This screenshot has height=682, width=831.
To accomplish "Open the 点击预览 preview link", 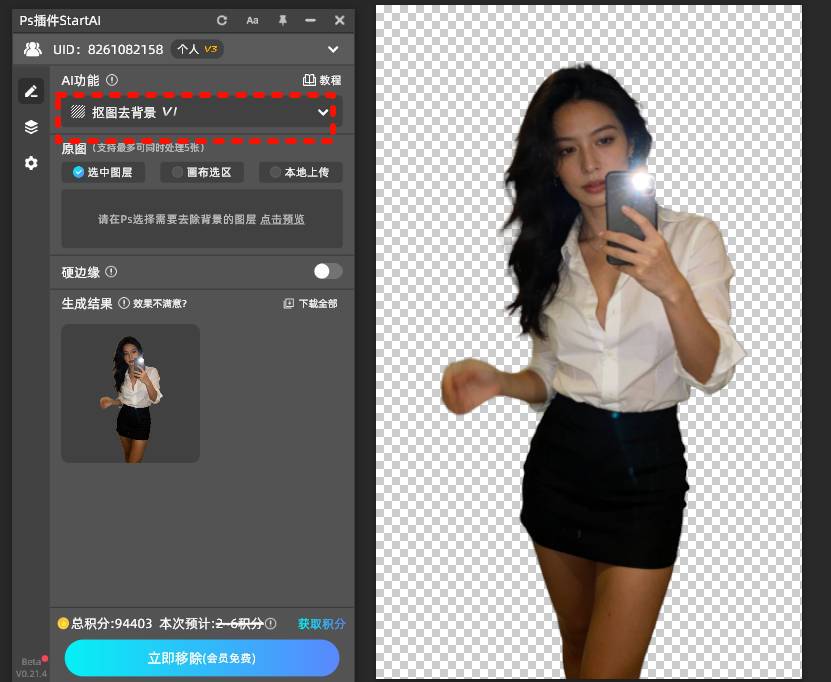I will [x=283, y=218].
